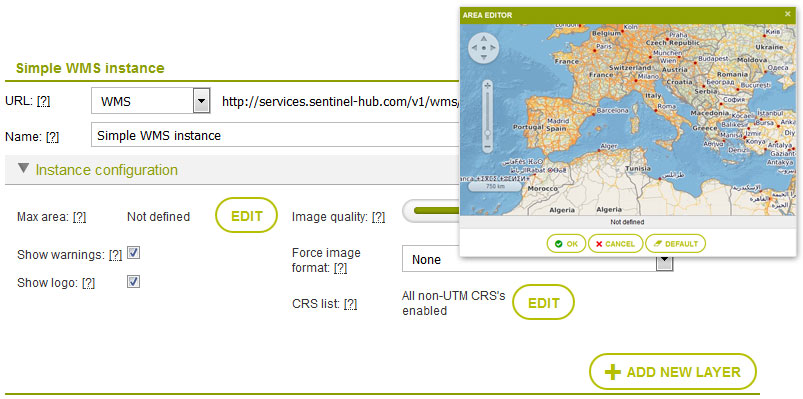This screenshot has height=399, width=803.
Task: Toggle the Show logo checkbox
Action: (134, 282)
